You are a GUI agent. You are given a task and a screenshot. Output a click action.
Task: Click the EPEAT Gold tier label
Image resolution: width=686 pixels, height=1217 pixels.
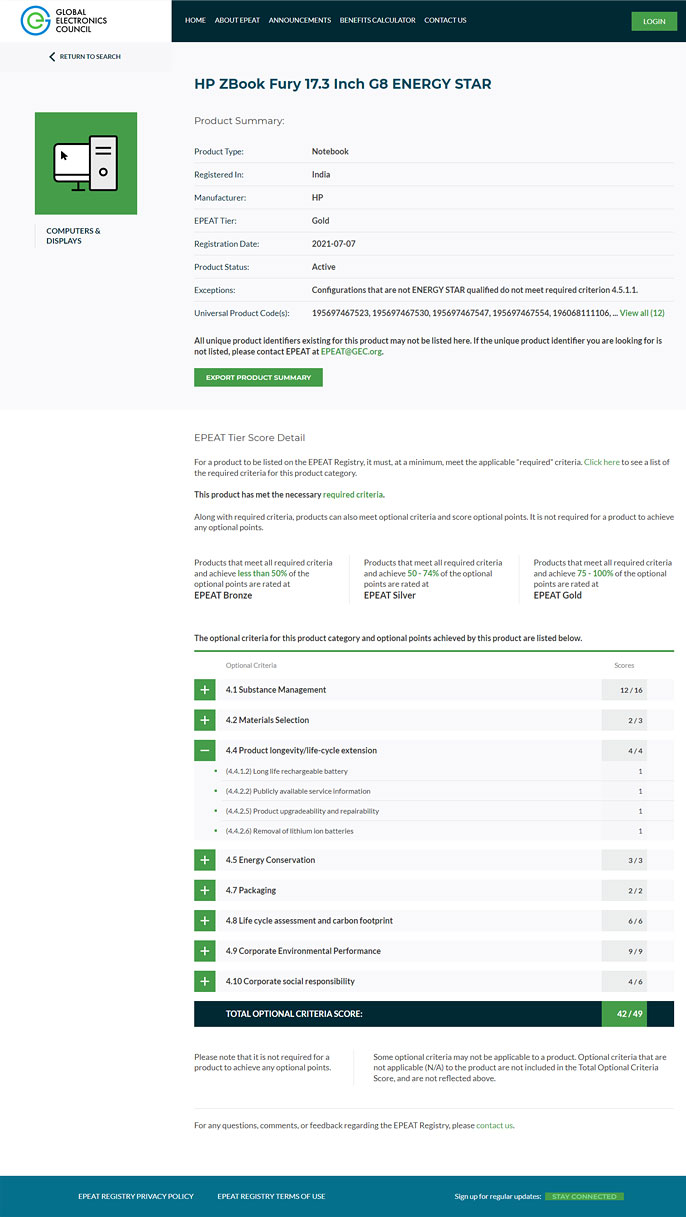tap(558, 595)
